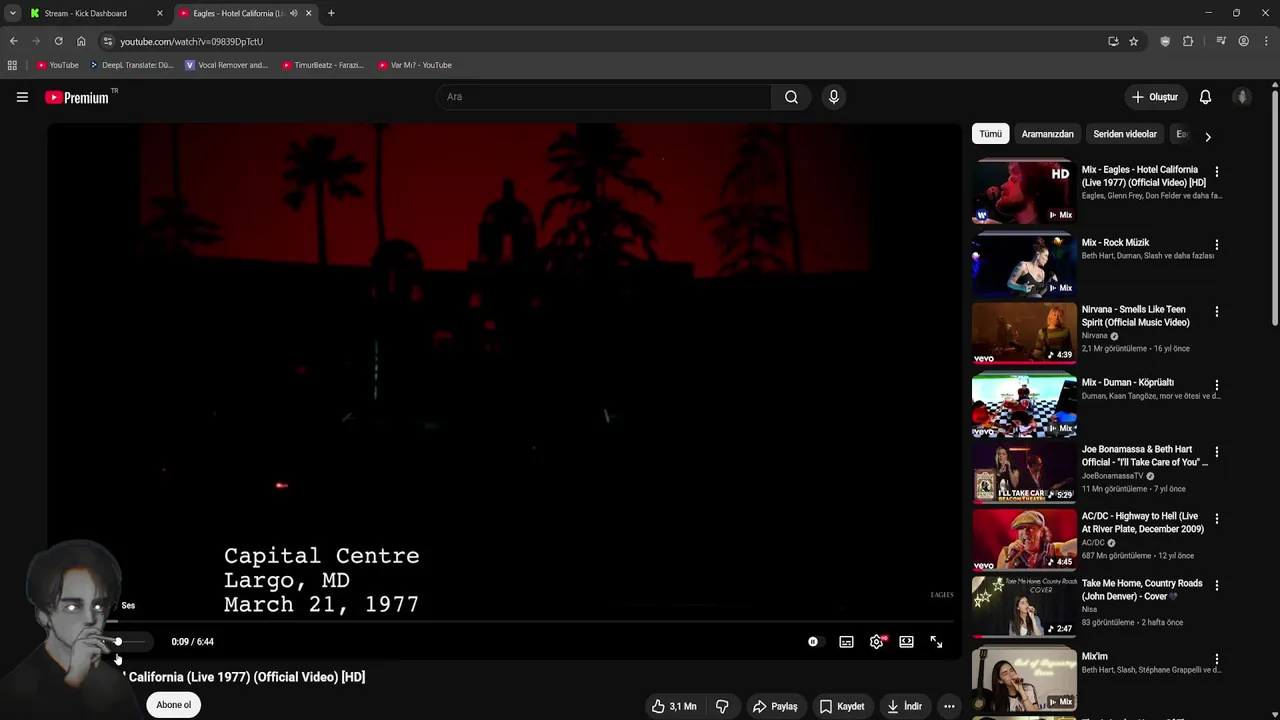Open YouTube bookmark in bookmarks bar
The width and height of the screenshot is (1280, 720).
pyautogui.click(x=57, y=65)
